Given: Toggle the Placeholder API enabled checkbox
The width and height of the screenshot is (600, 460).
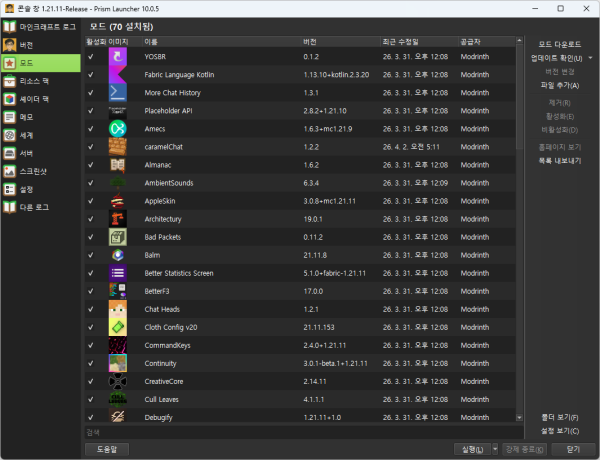Looking at the screenshot, I should [91, 111].
